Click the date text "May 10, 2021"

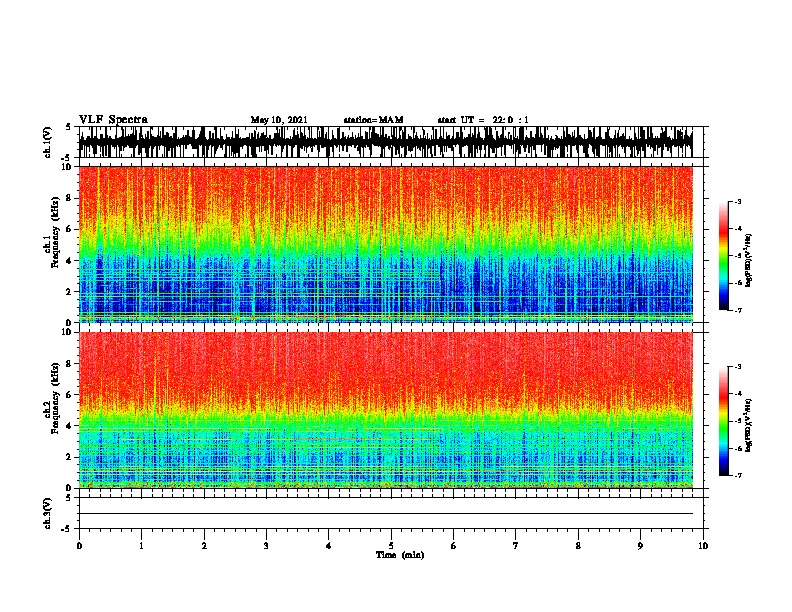pos(279,120)
